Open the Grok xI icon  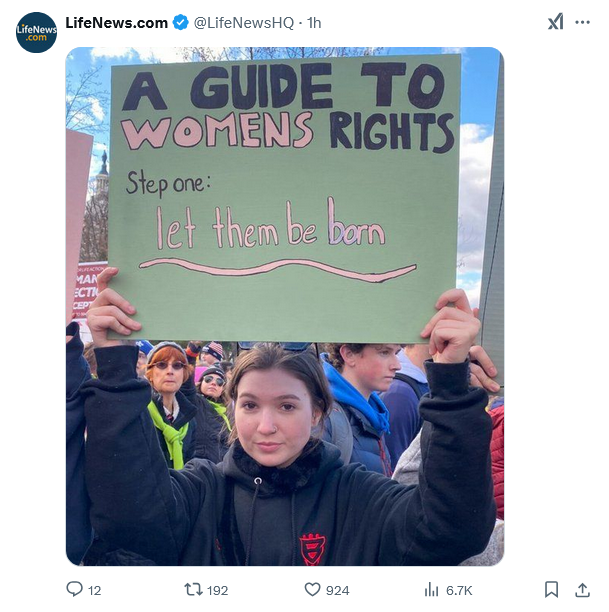click(x=555, y=22)
